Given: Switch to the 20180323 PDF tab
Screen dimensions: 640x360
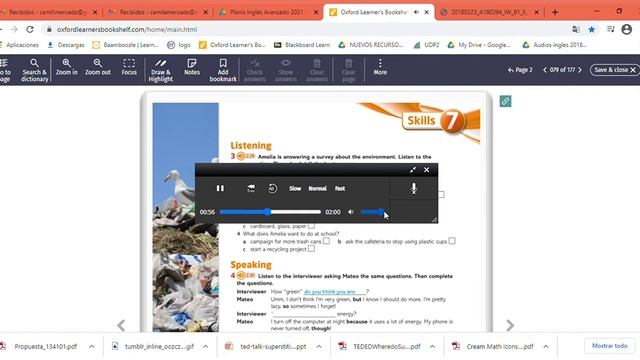Looking at the screenshot, I should click(489, 12).
